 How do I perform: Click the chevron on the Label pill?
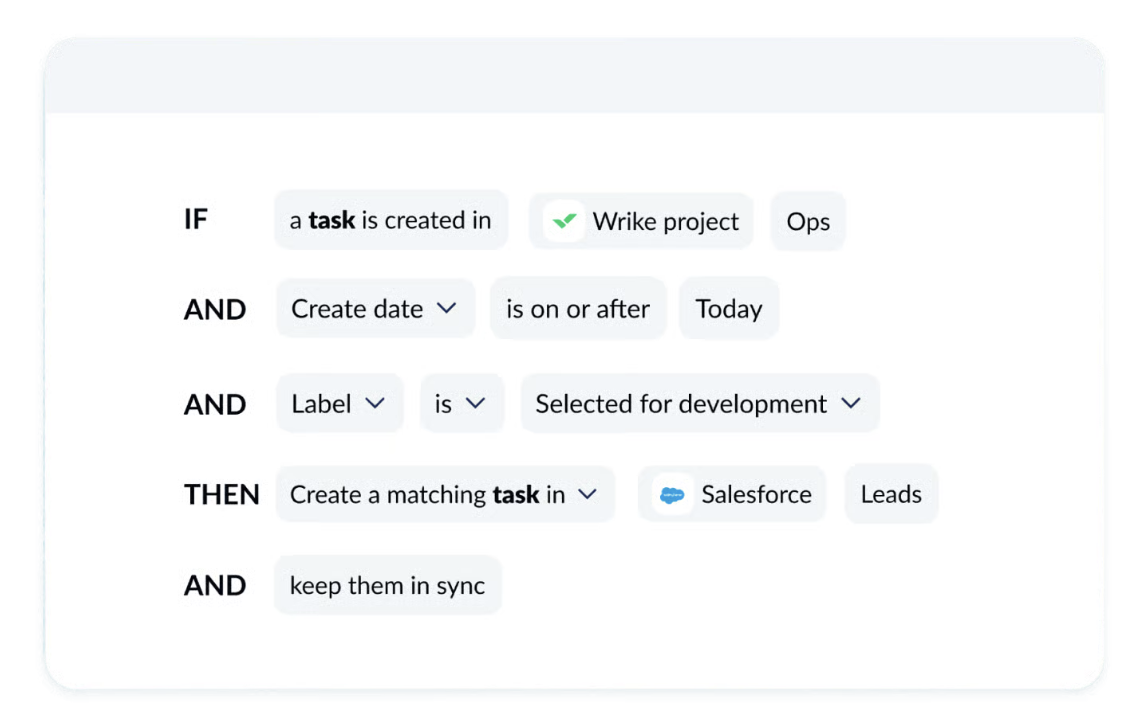pos(377,403)
